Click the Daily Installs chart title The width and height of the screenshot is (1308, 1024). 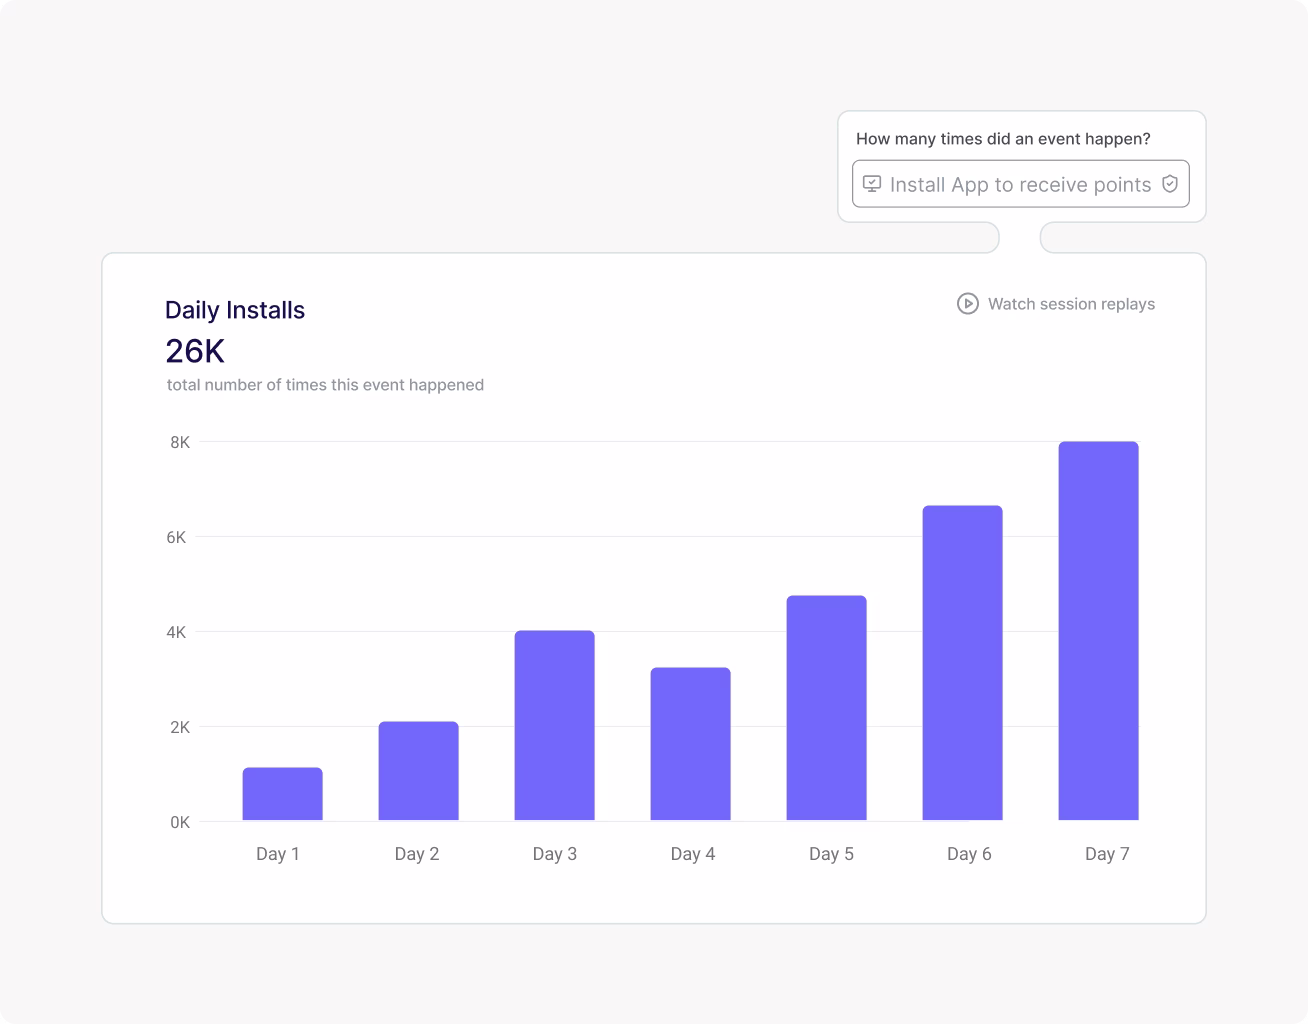click(235, 310)
